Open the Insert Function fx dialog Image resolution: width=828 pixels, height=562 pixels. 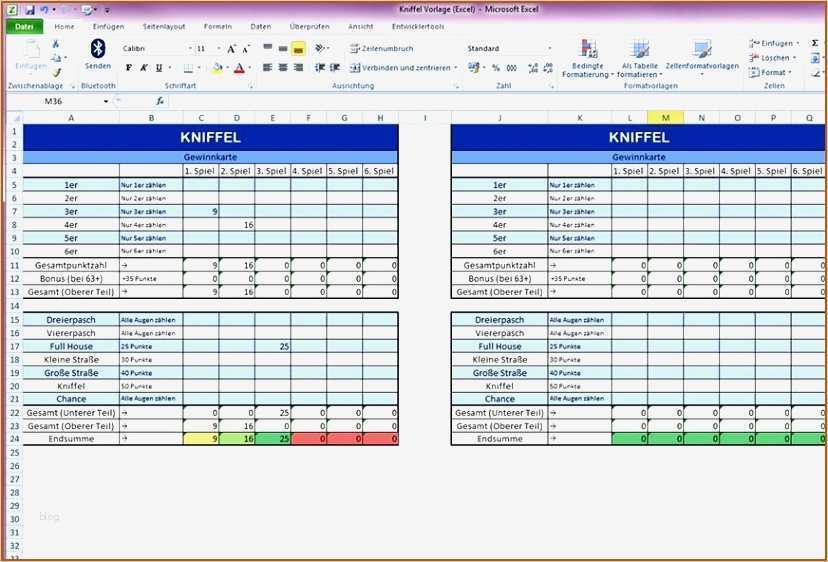pyautogui.click(x=160, y=101)
